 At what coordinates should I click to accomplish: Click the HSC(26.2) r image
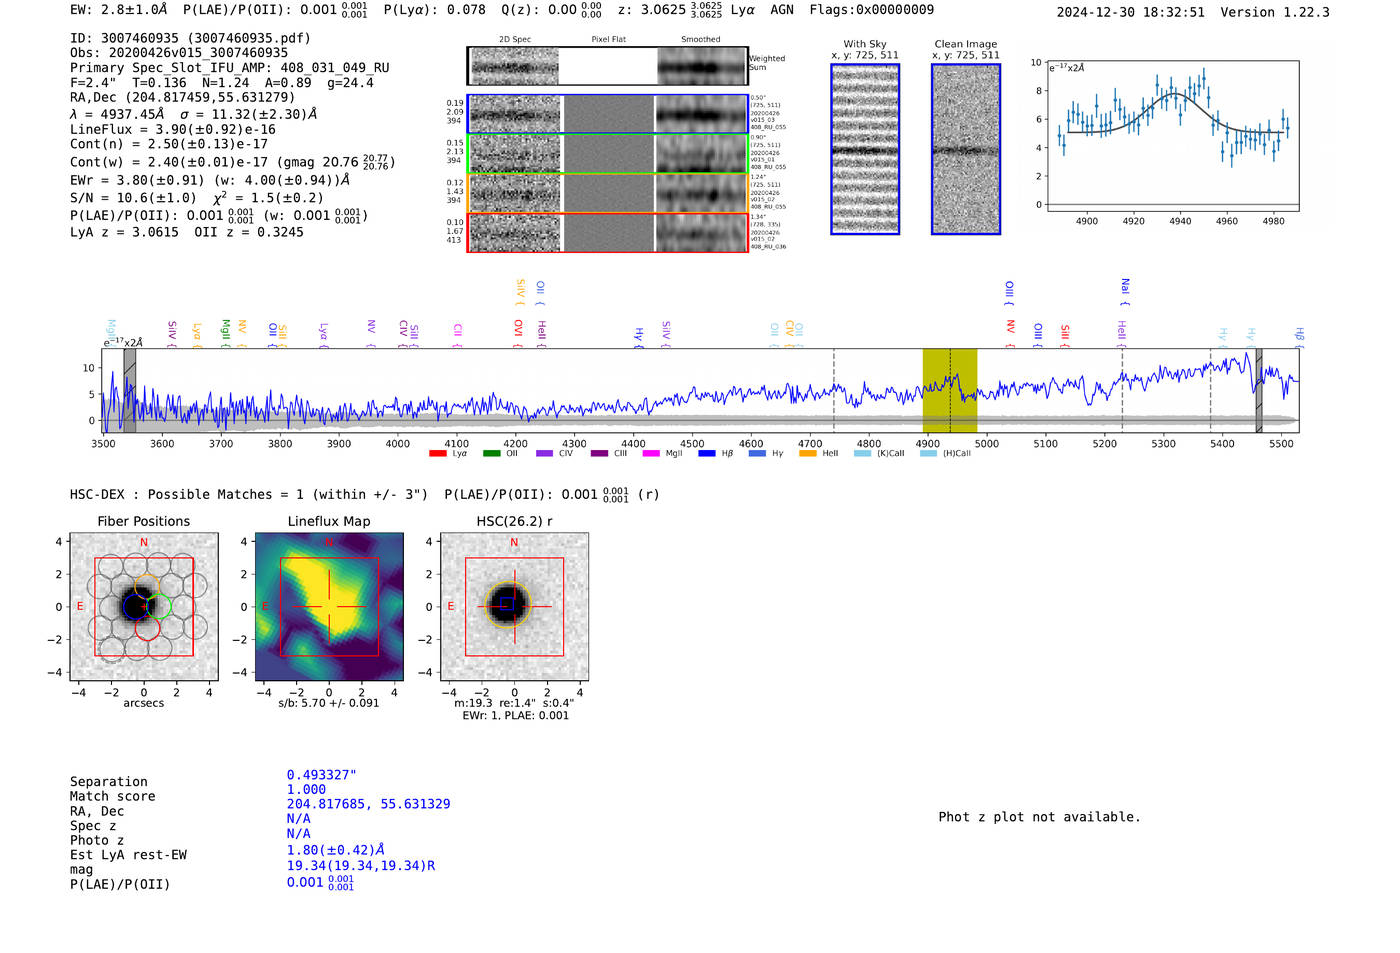(x=514, y=607)
